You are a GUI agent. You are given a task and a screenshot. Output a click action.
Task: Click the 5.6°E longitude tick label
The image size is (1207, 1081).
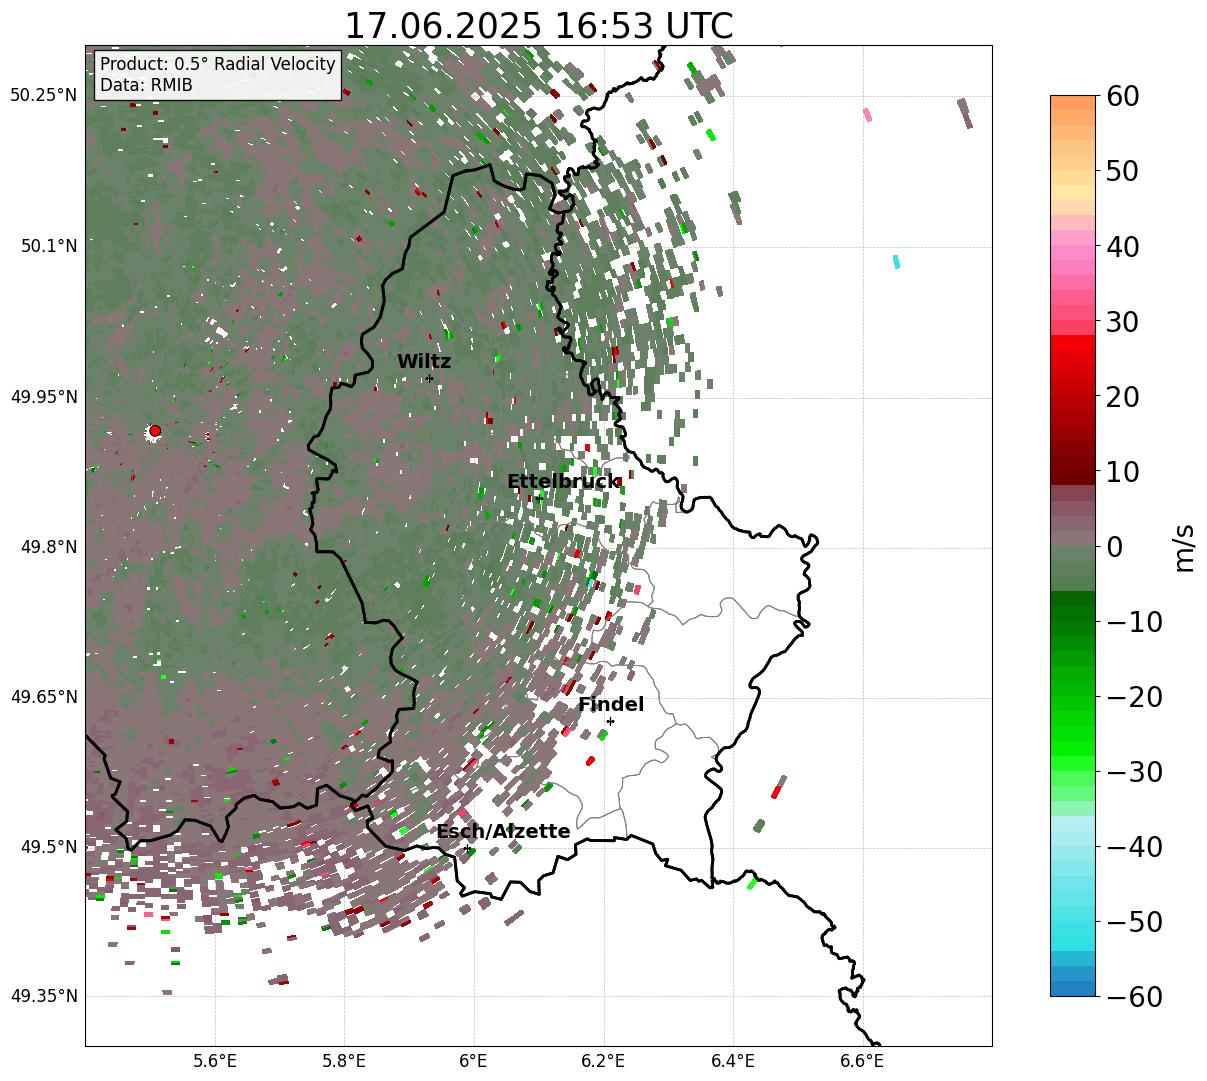(215, 1061)
